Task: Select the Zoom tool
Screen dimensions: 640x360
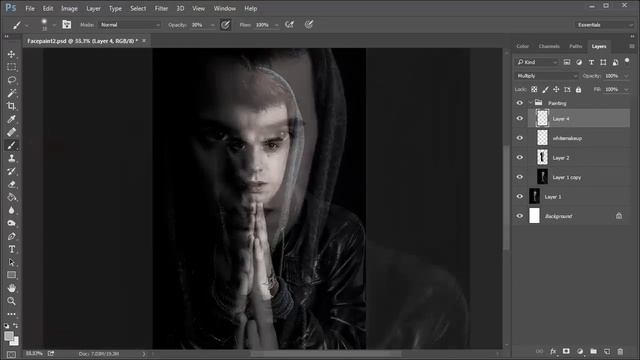Action: tap(11, 301)
